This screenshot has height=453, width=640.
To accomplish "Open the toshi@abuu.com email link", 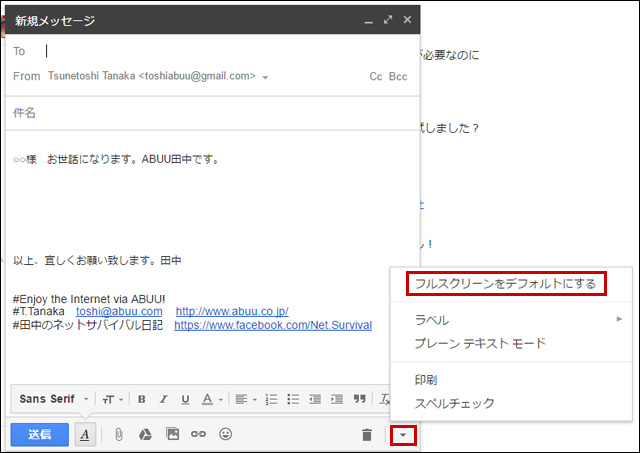I will (x=119, y=311).
